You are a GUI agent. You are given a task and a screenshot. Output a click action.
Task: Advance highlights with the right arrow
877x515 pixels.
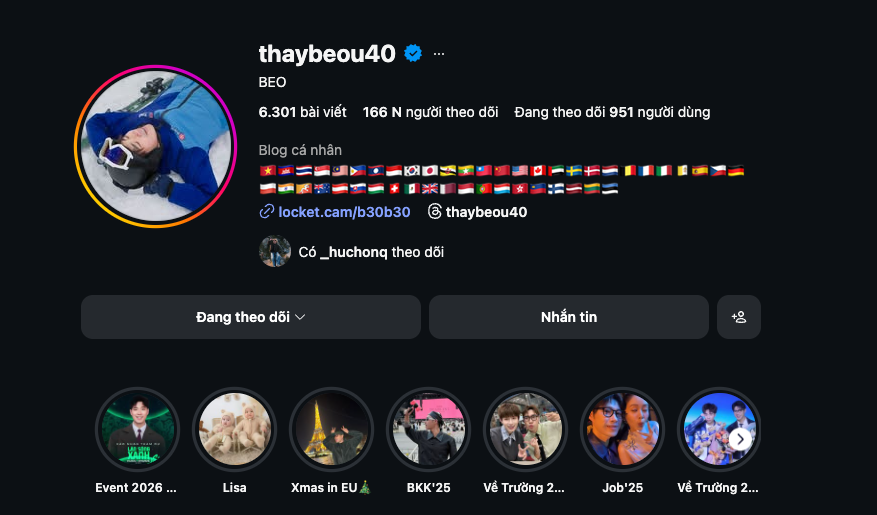pos(740,439)
